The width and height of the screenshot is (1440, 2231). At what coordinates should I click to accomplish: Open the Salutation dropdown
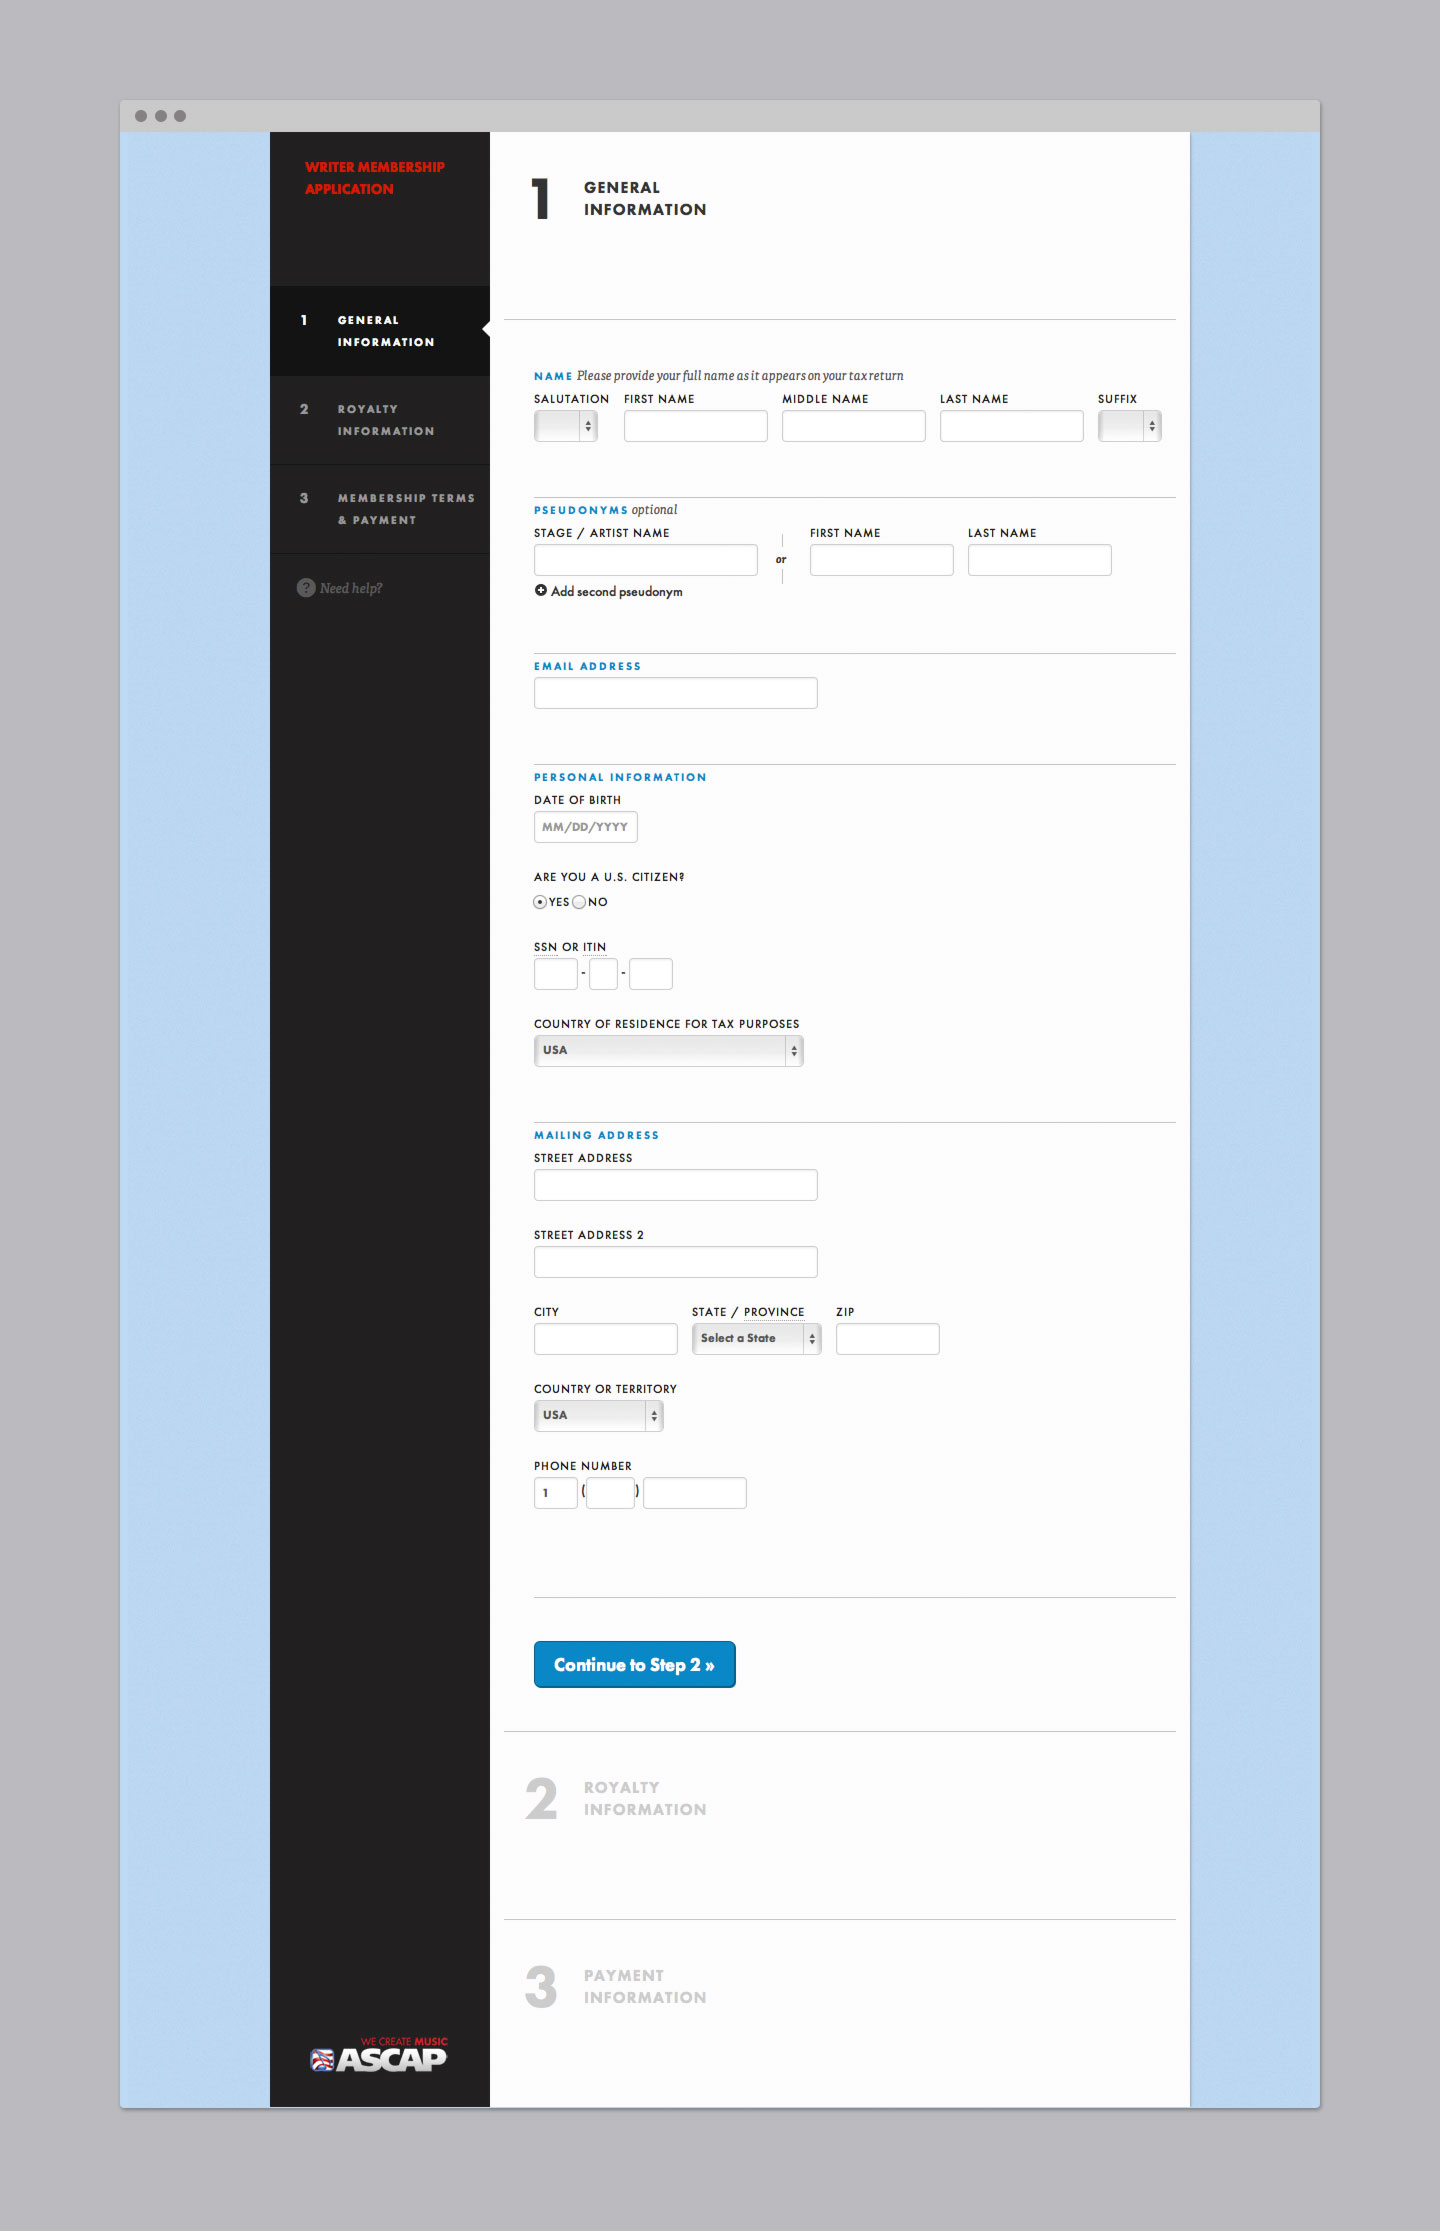click(565, 426)
